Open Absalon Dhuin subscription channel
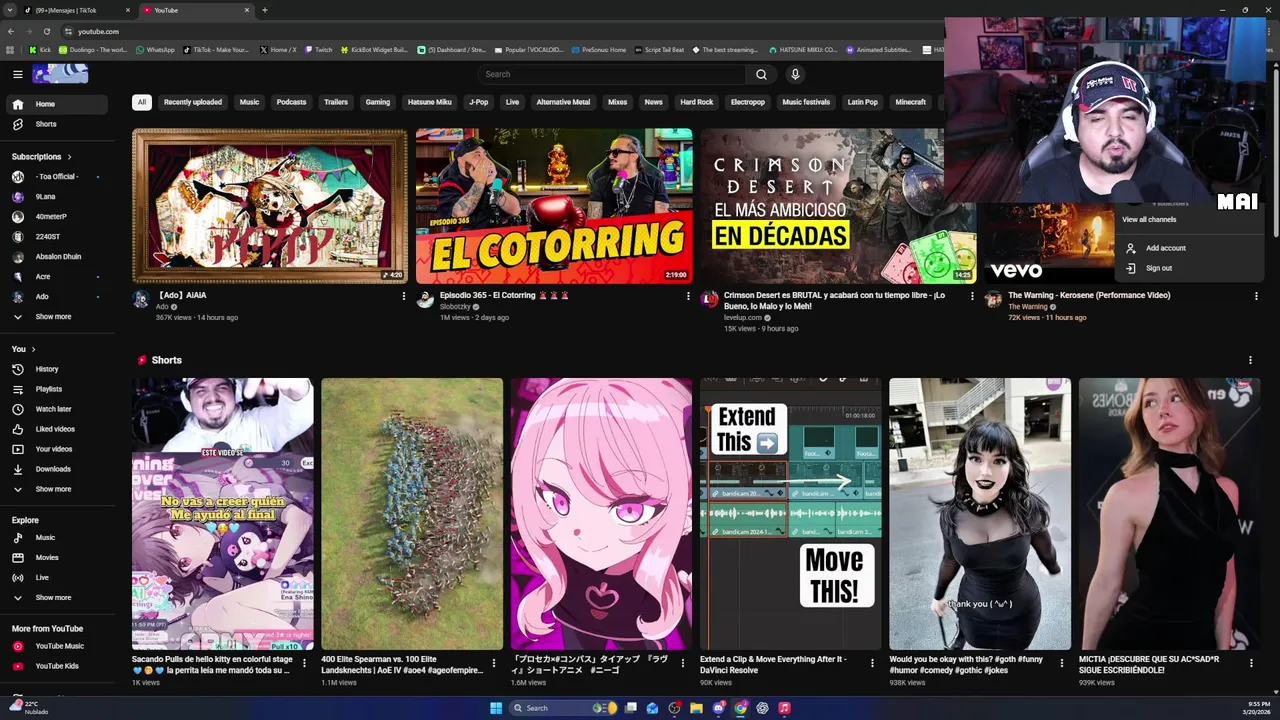The width and height of the screenshot is (1280, 720). pos(56,256)
